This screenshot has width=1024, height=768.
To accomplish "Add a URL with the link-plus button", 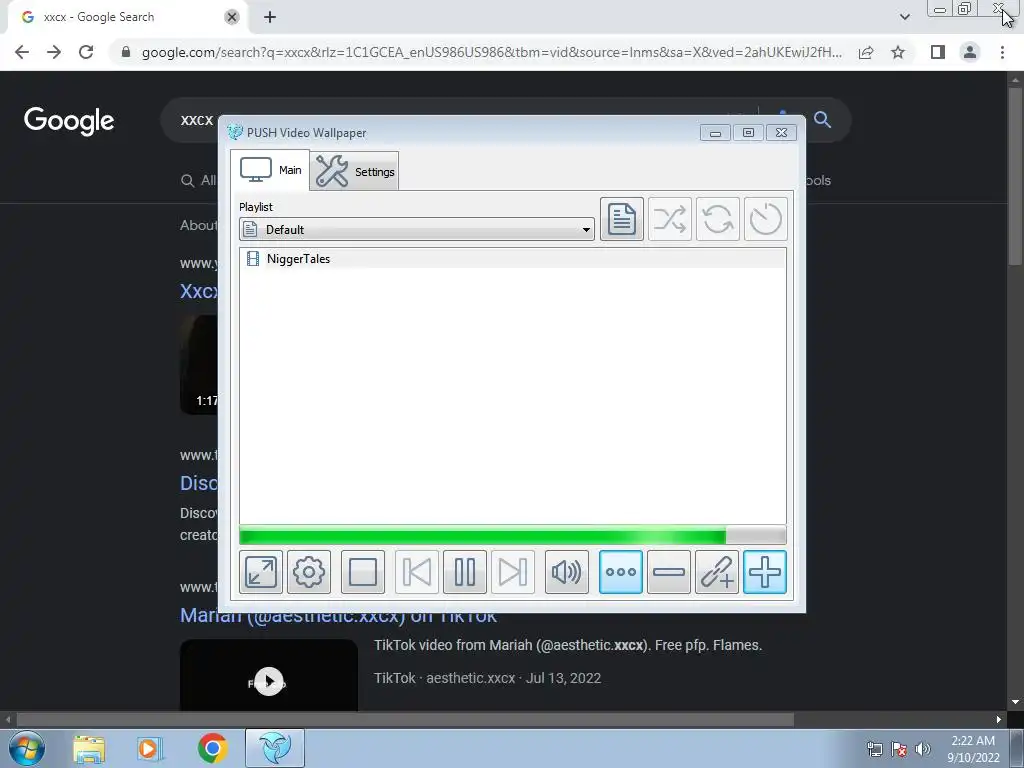I will click(x=716, y=572).
